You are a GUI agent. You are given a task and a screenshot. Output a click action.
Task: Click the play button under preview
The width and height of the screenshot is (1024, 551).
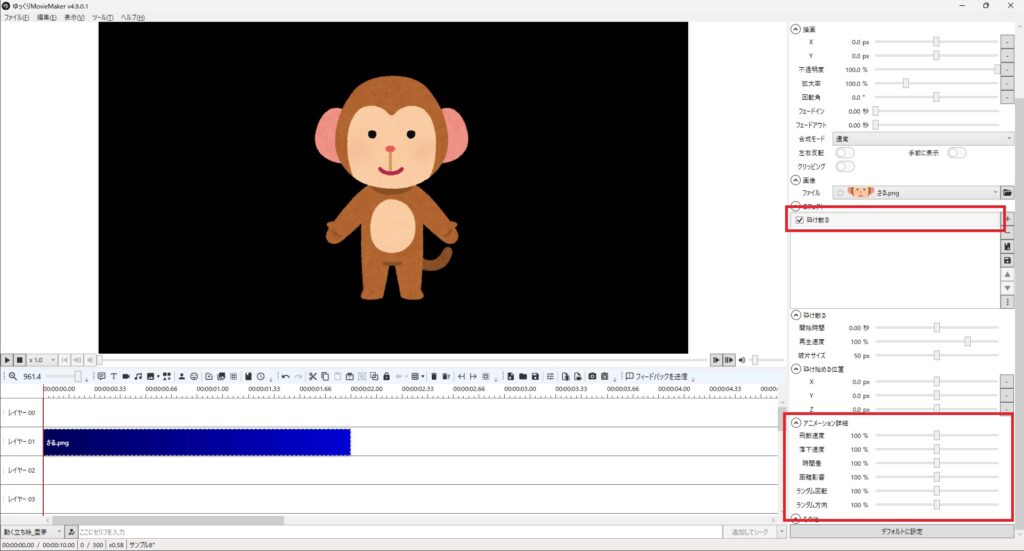(x=7, y=360)
